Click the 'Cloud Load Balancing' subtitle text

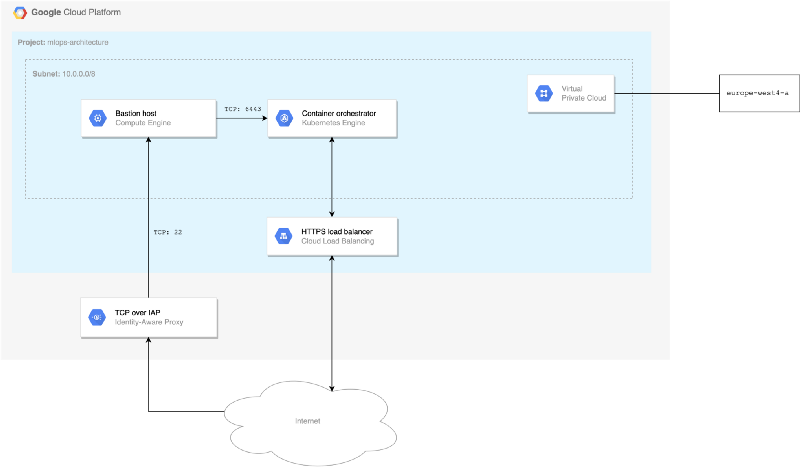click(x=337, y=241)
